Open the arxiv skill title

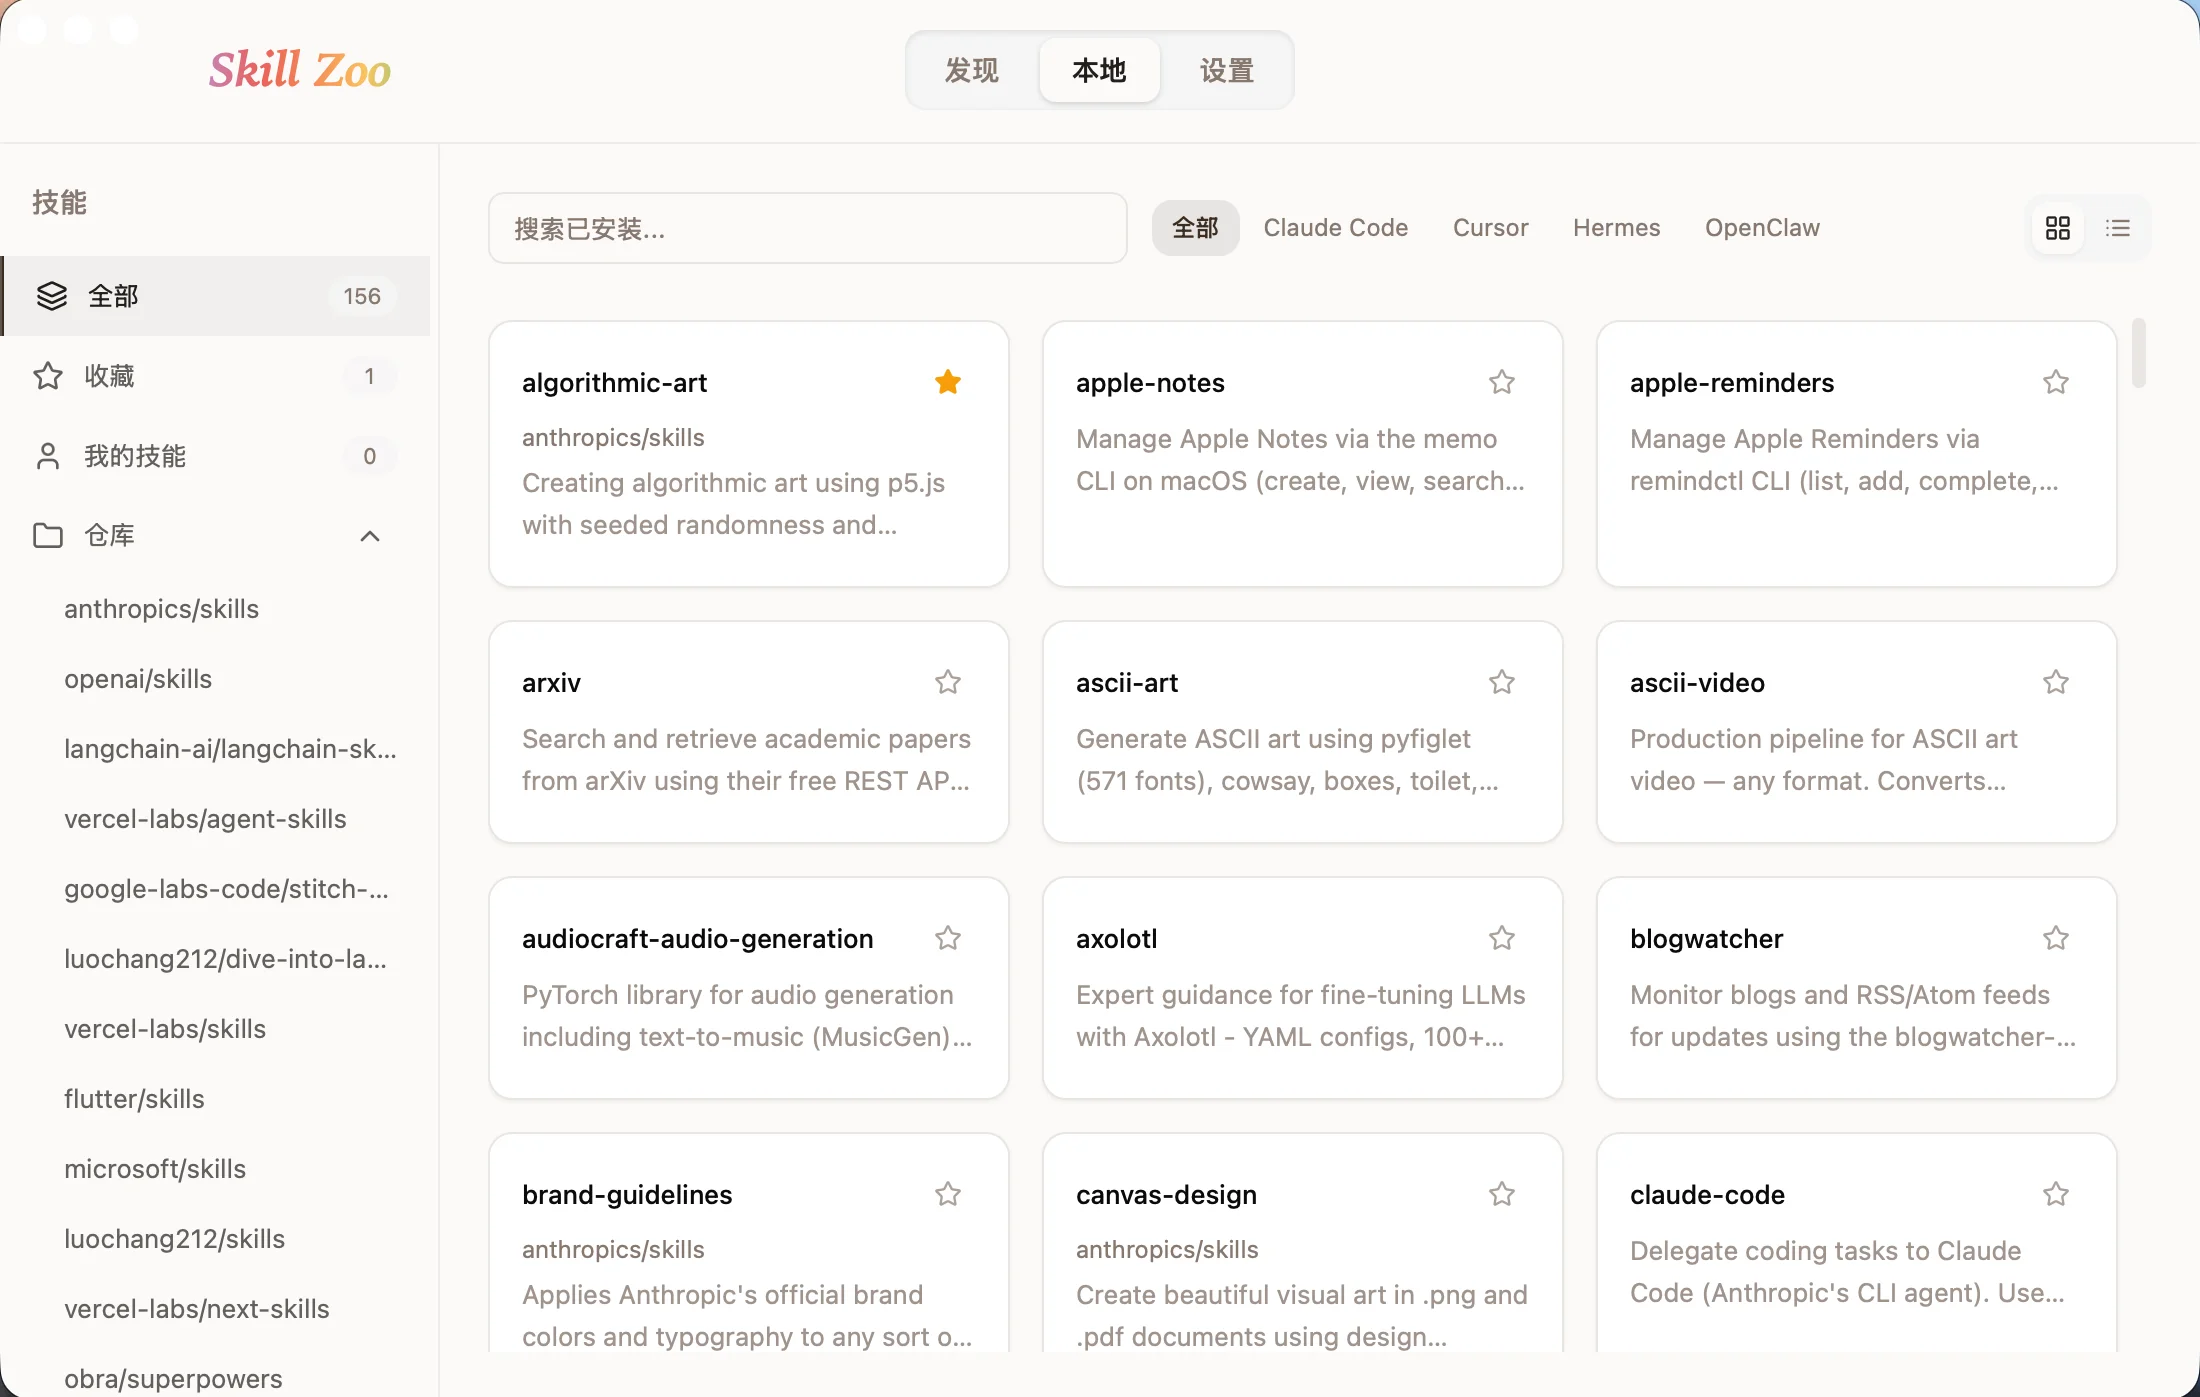551,683
